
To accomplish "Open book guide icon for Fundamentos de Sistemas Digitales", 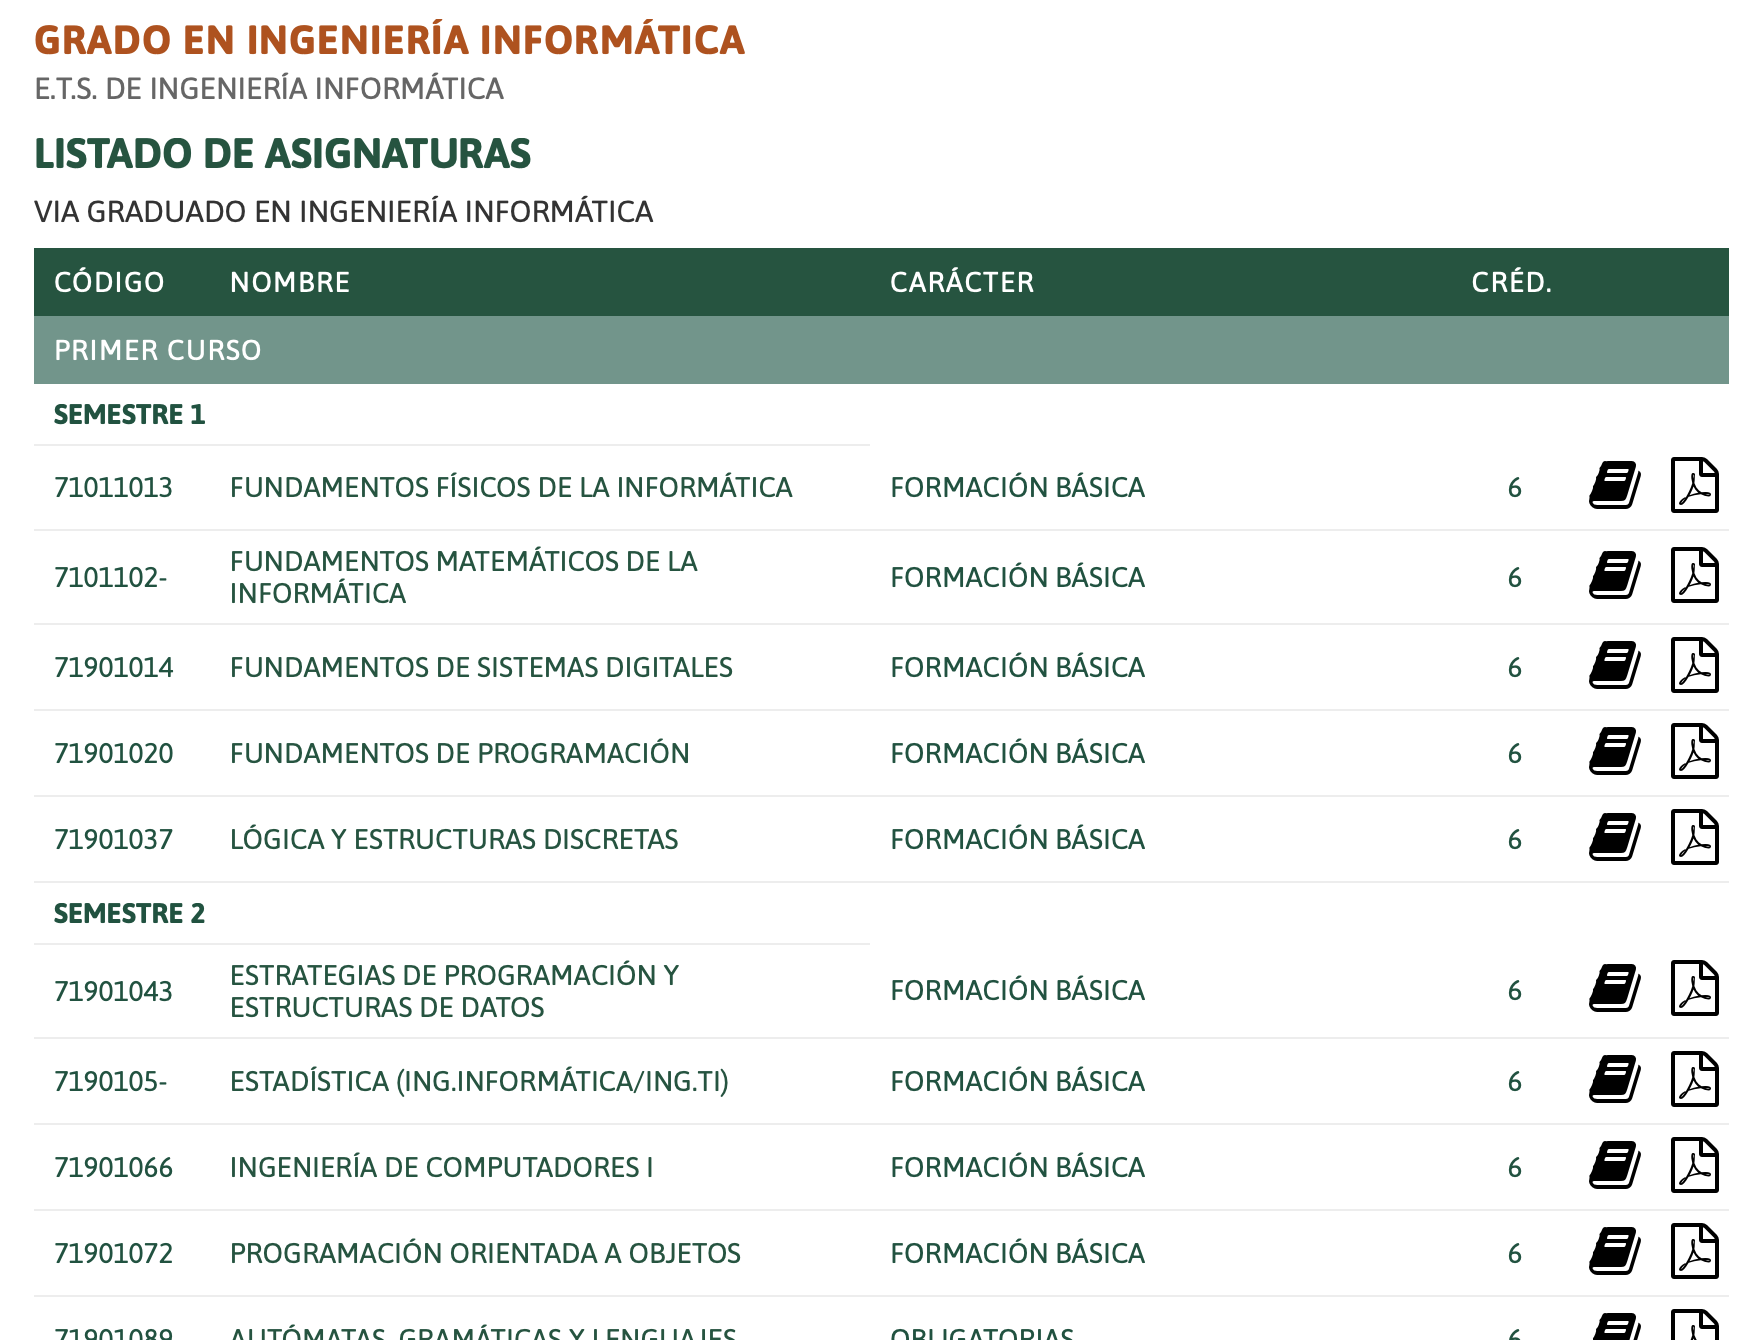I will (1615, 665).
